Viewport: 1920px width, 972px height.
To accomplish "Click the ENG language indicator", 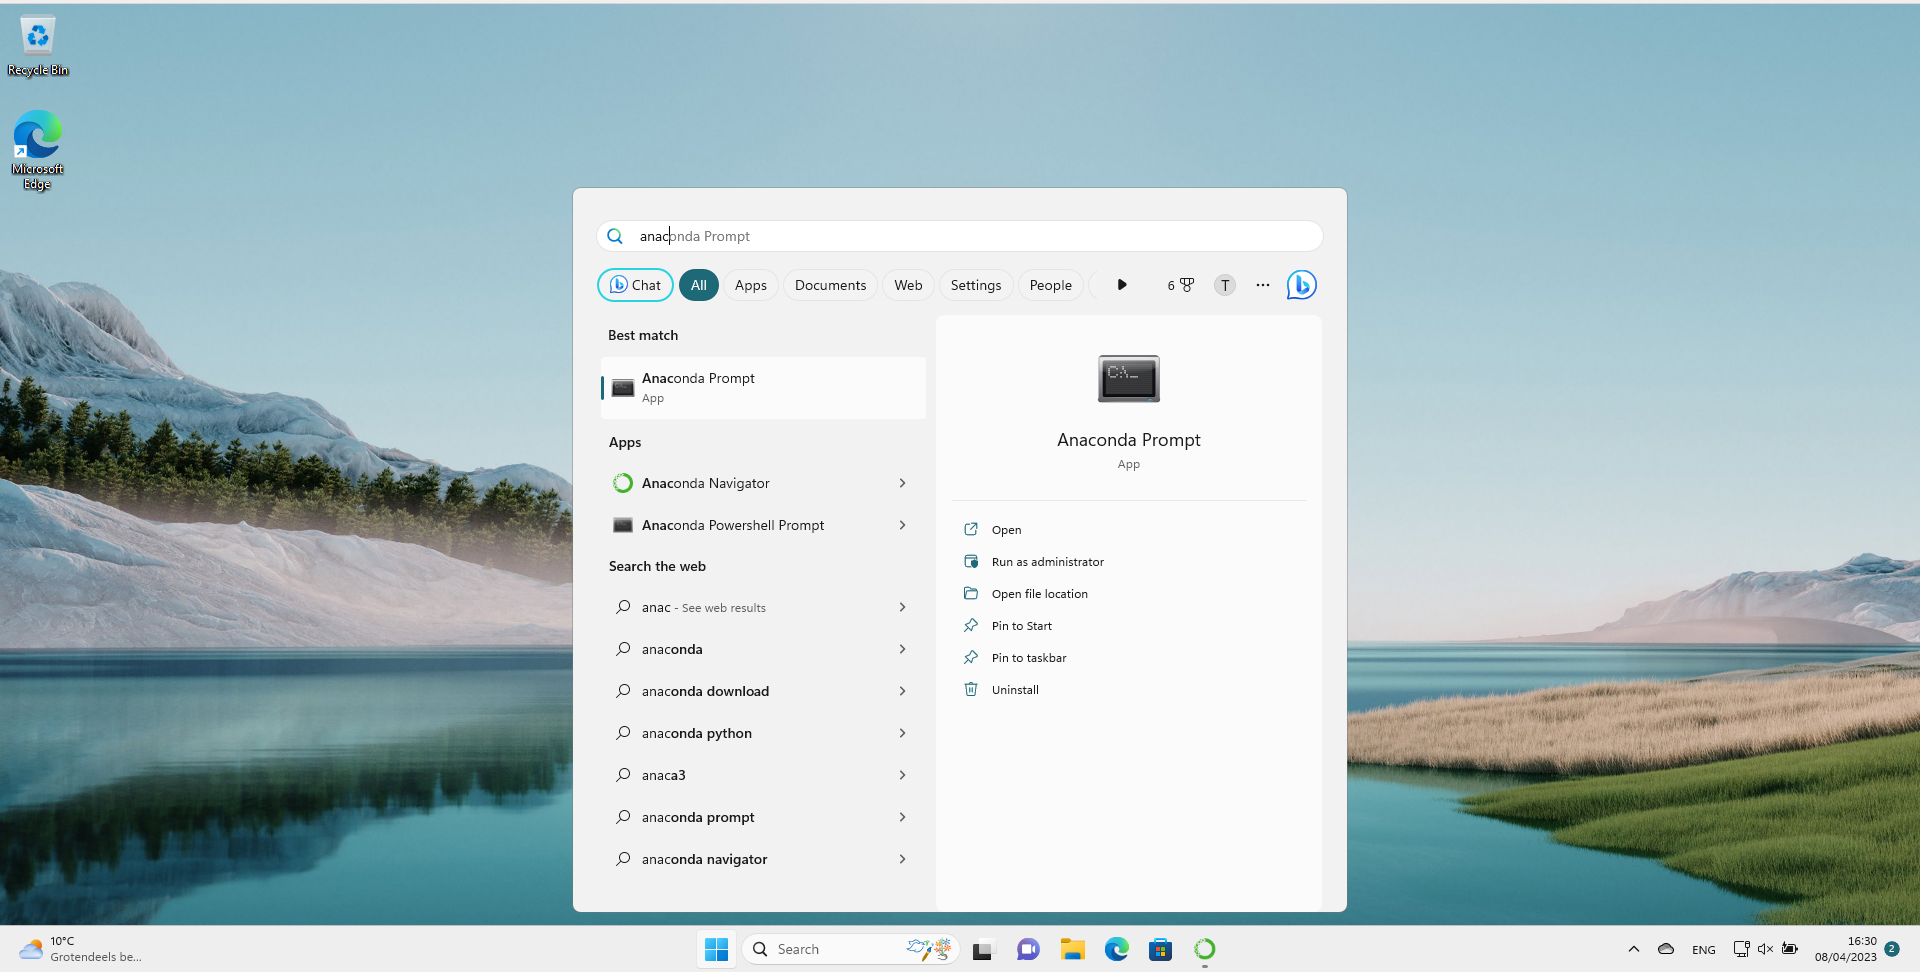I will 1704,950.
